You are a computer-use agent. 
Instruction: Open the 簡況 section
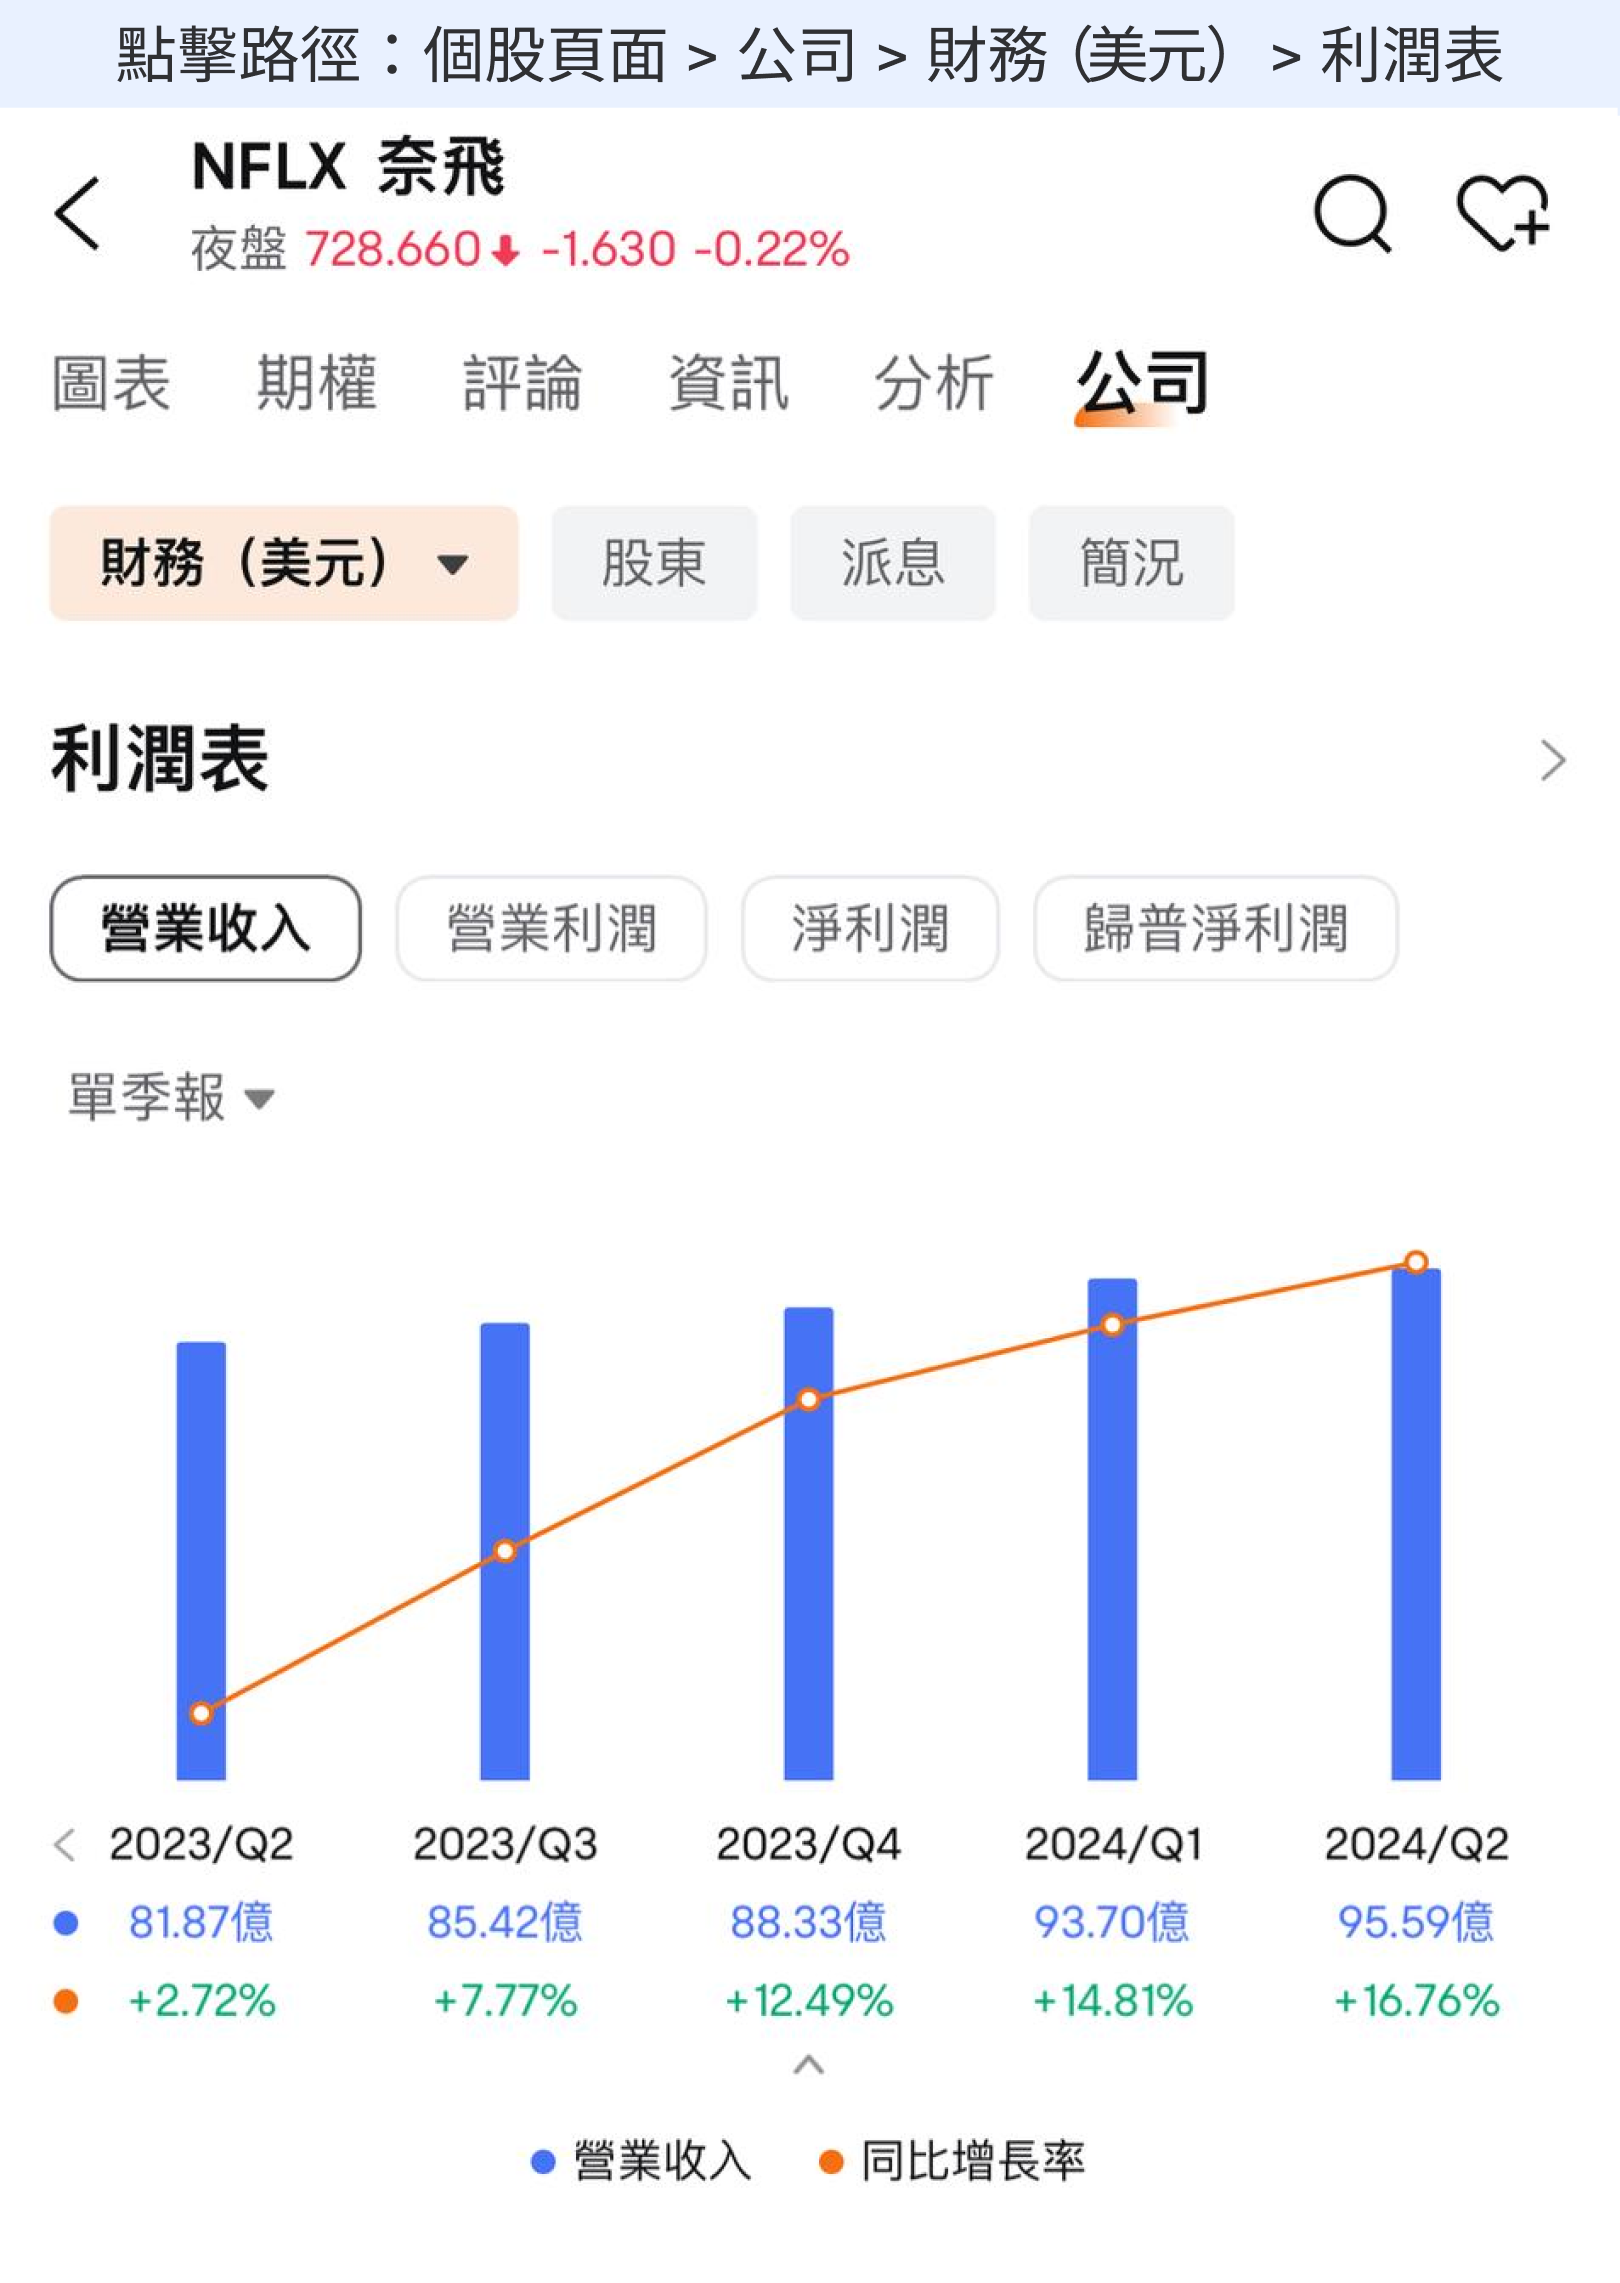click(1132, 563)
